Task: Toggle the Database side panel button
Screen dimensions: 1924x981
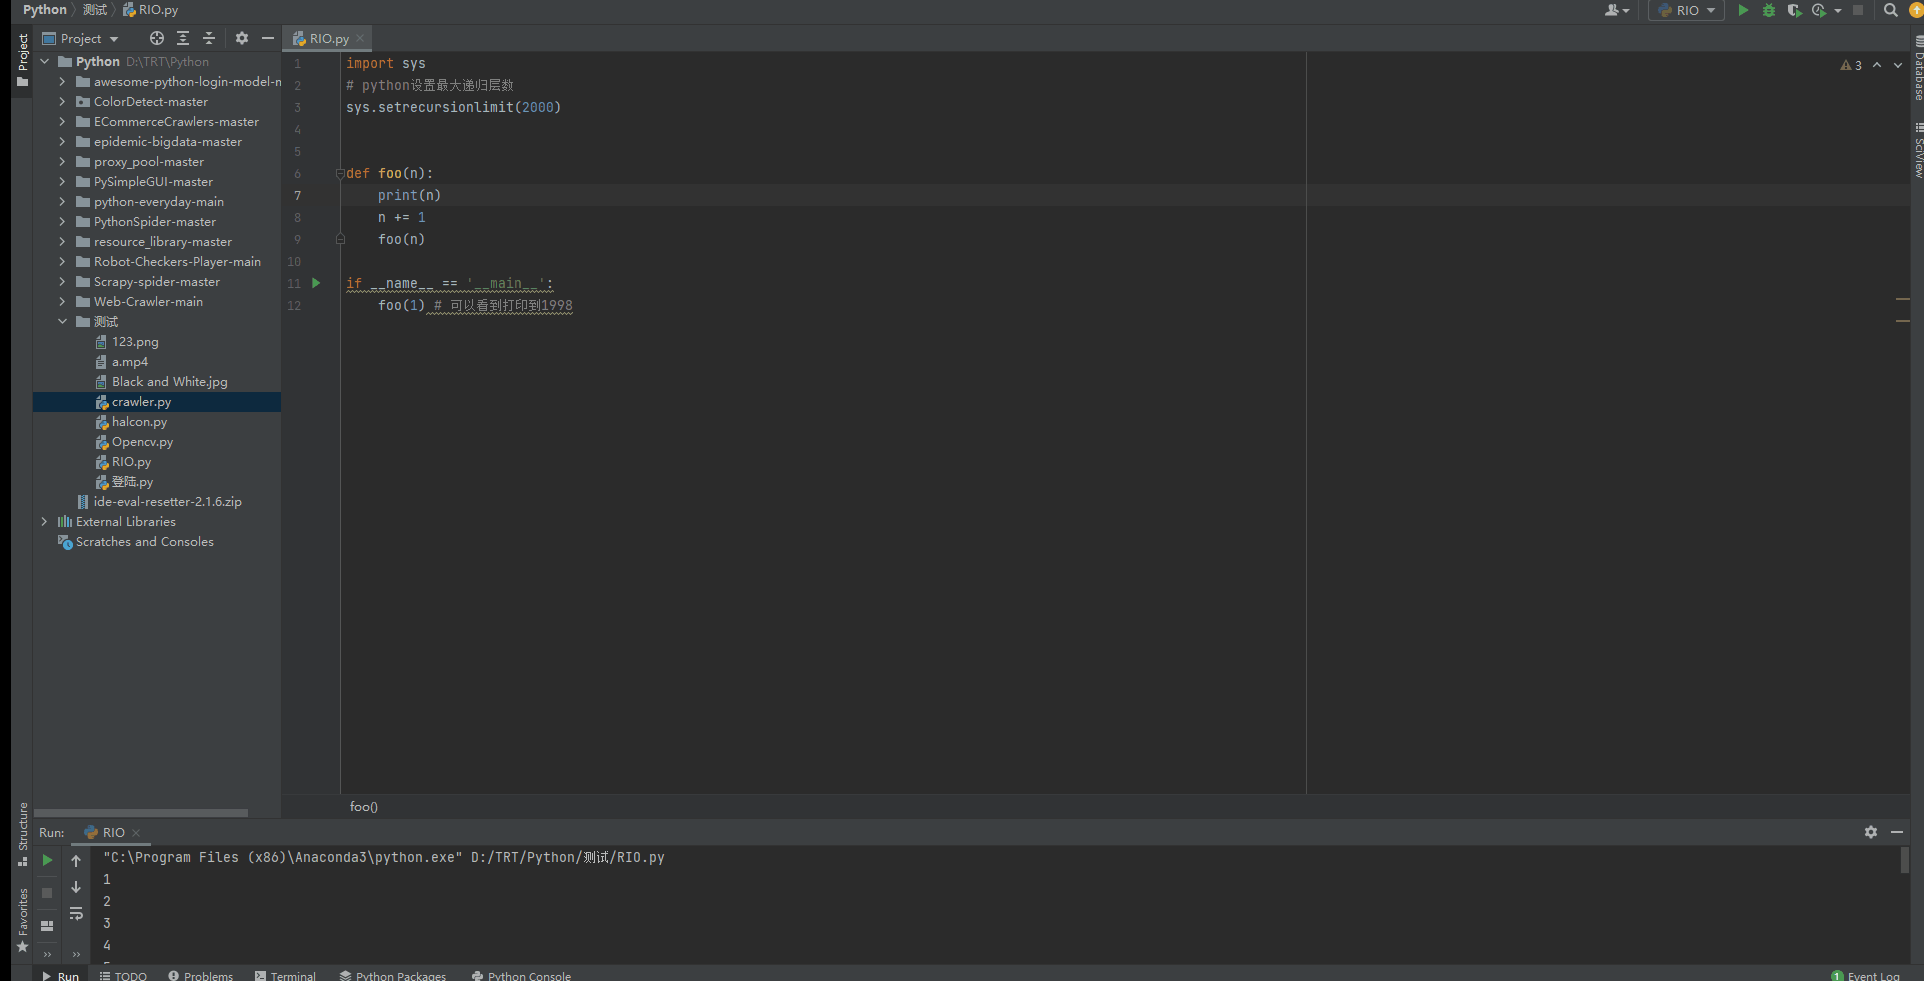Action: pos(1917,68)
